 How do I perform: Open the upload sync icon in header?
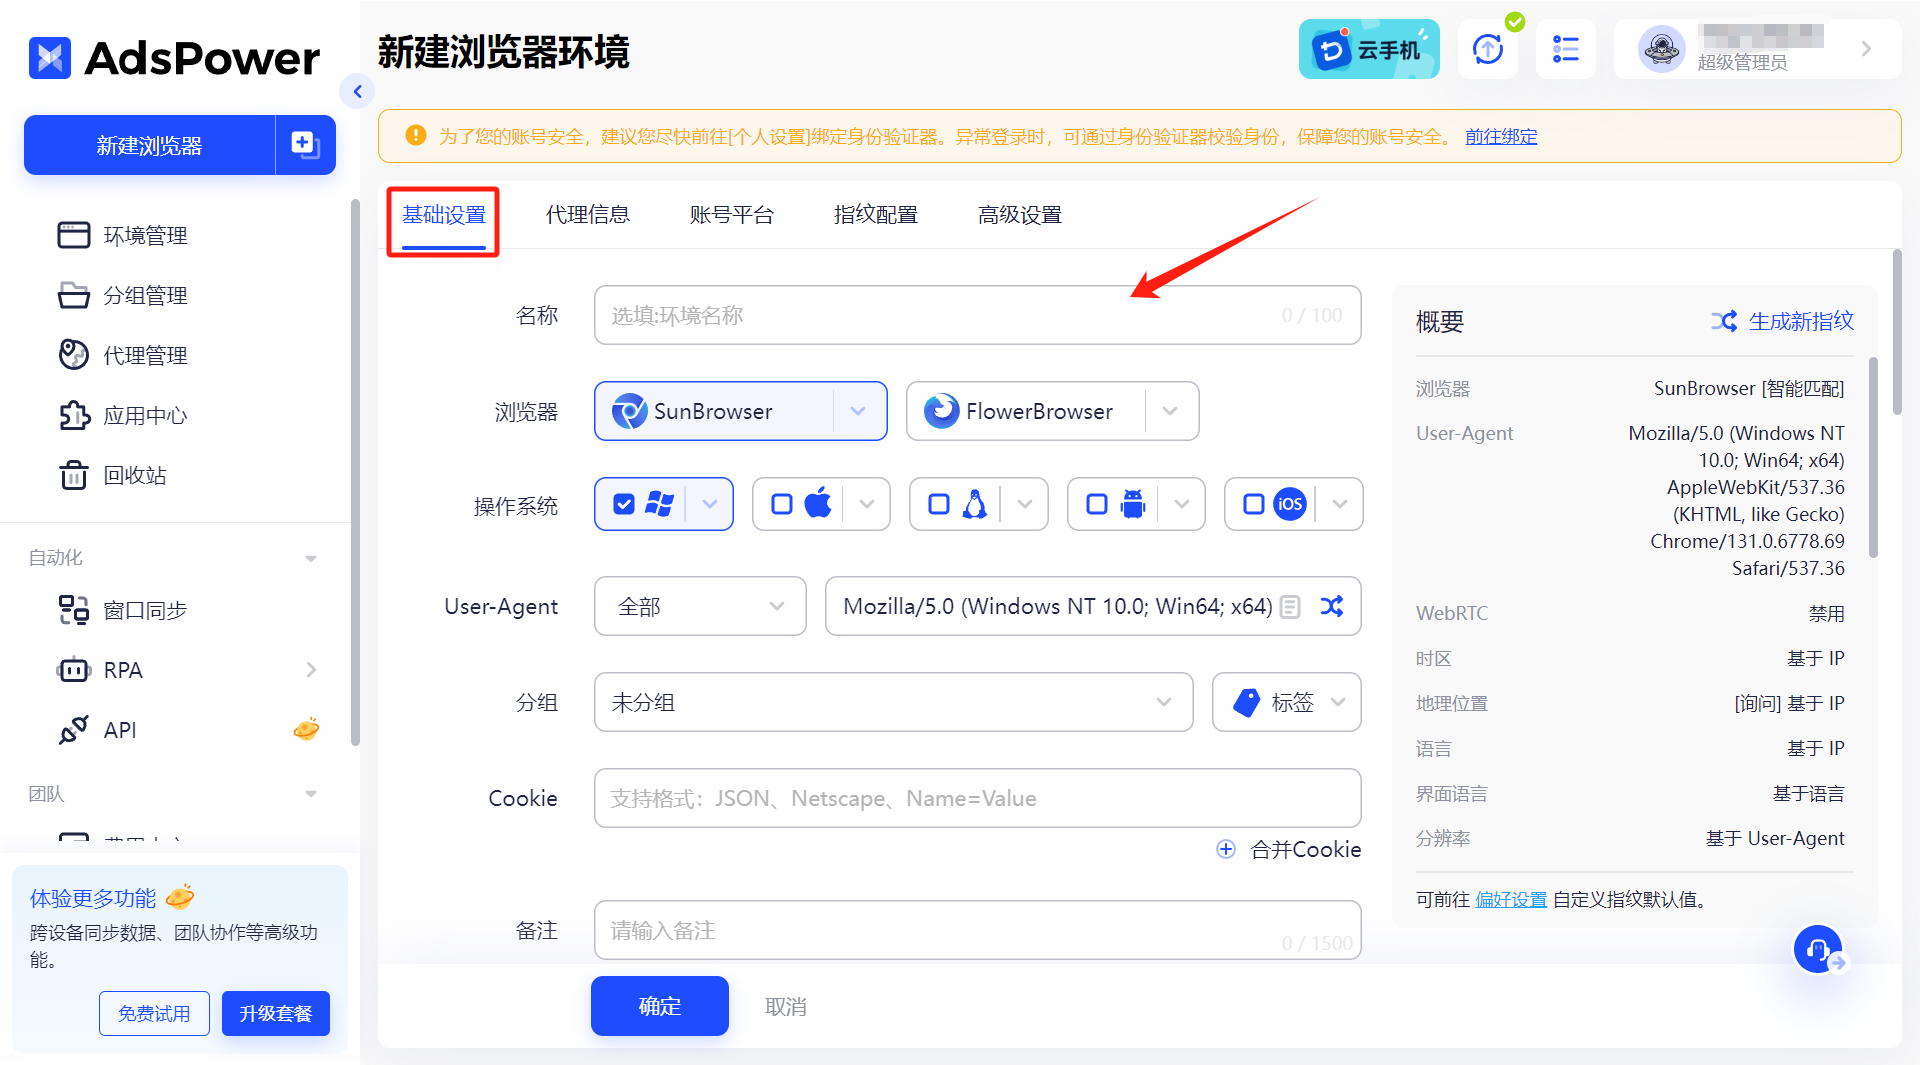tap(1487, 49)
